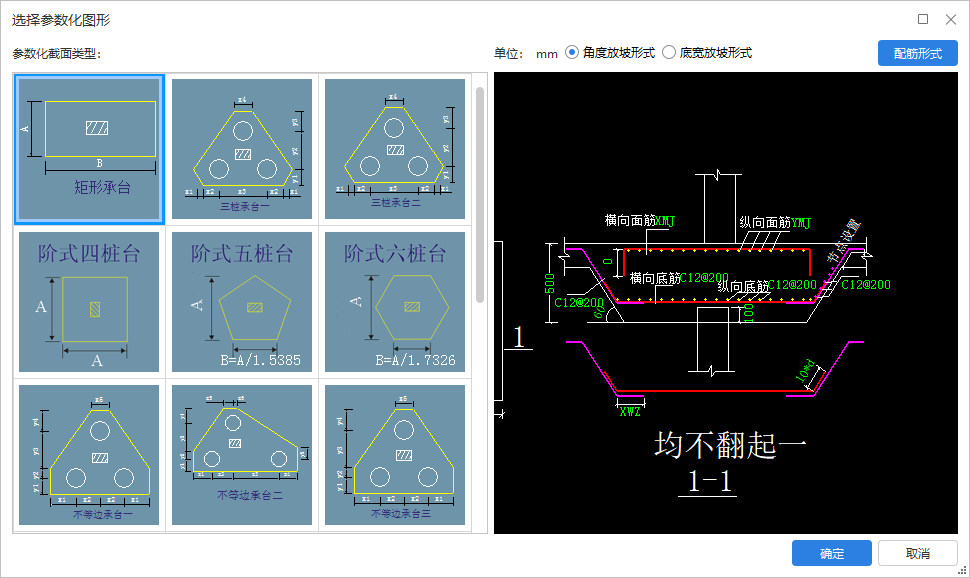Edit the 横向底筋 C12@200 value
This screenshot has height=578, width=970.
(704, 278)
